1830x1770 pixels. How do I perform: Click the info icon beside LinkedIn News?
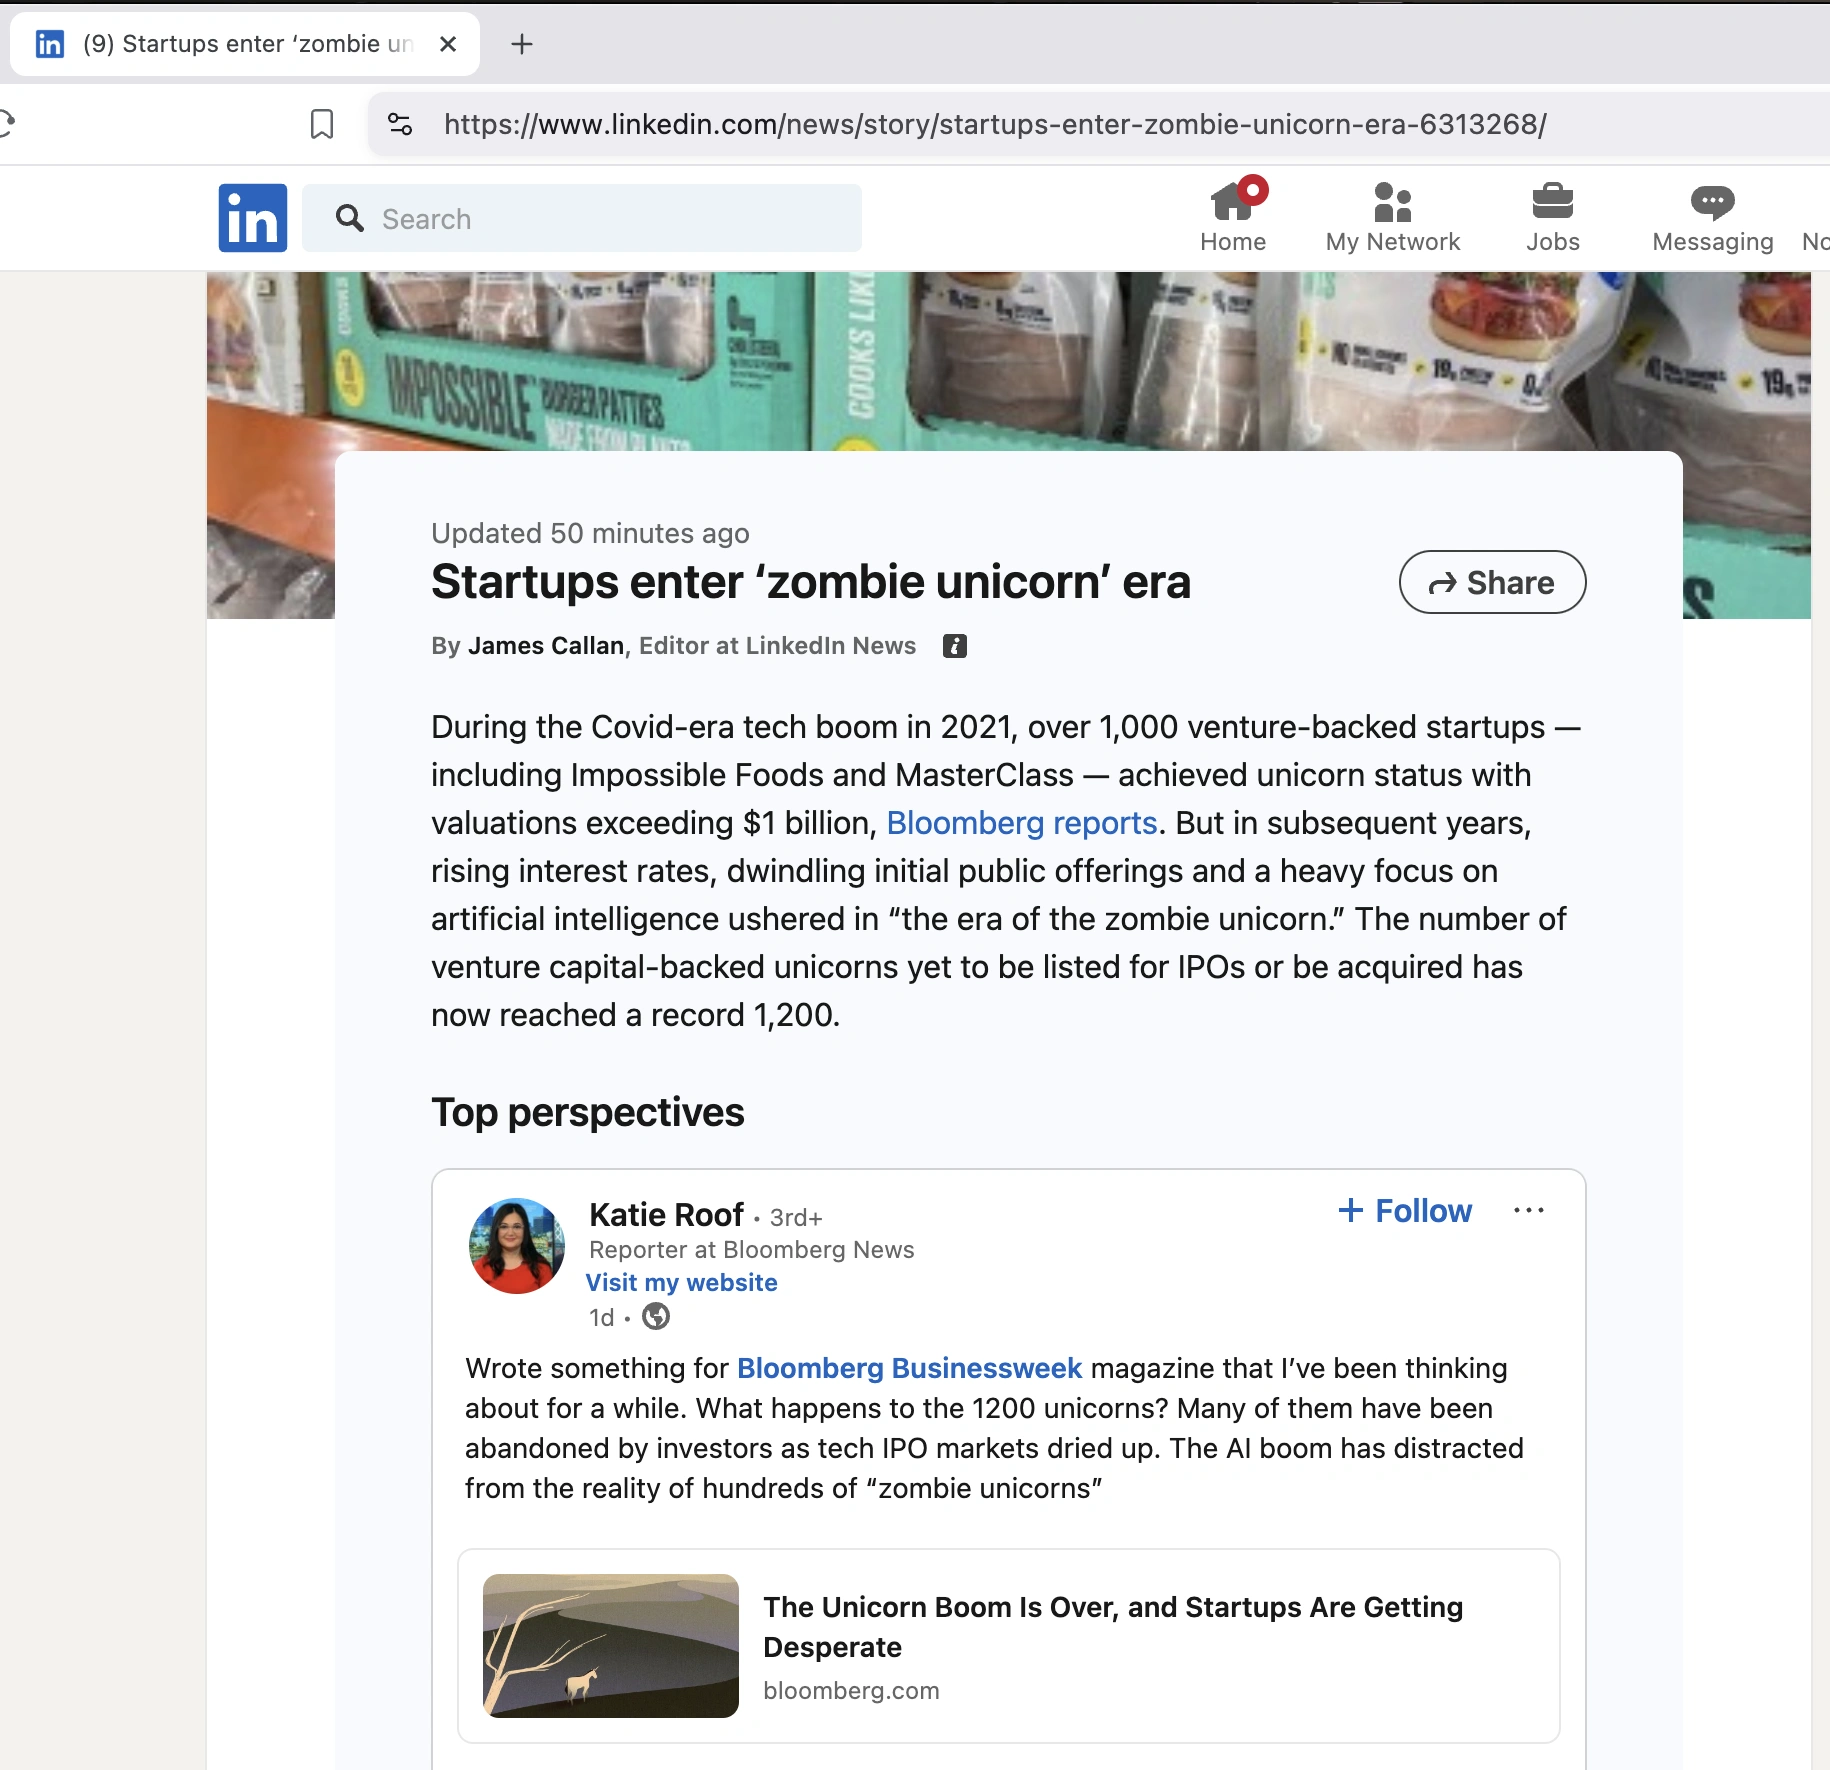[954, 646]
